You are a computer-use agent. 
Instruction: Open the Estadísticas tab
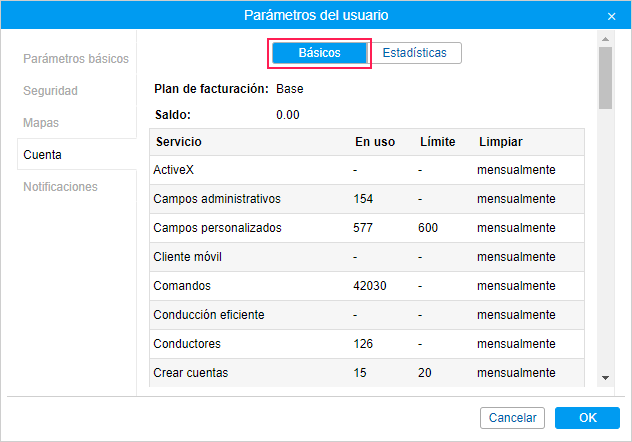pyautogui.click(x=414, y=53)
